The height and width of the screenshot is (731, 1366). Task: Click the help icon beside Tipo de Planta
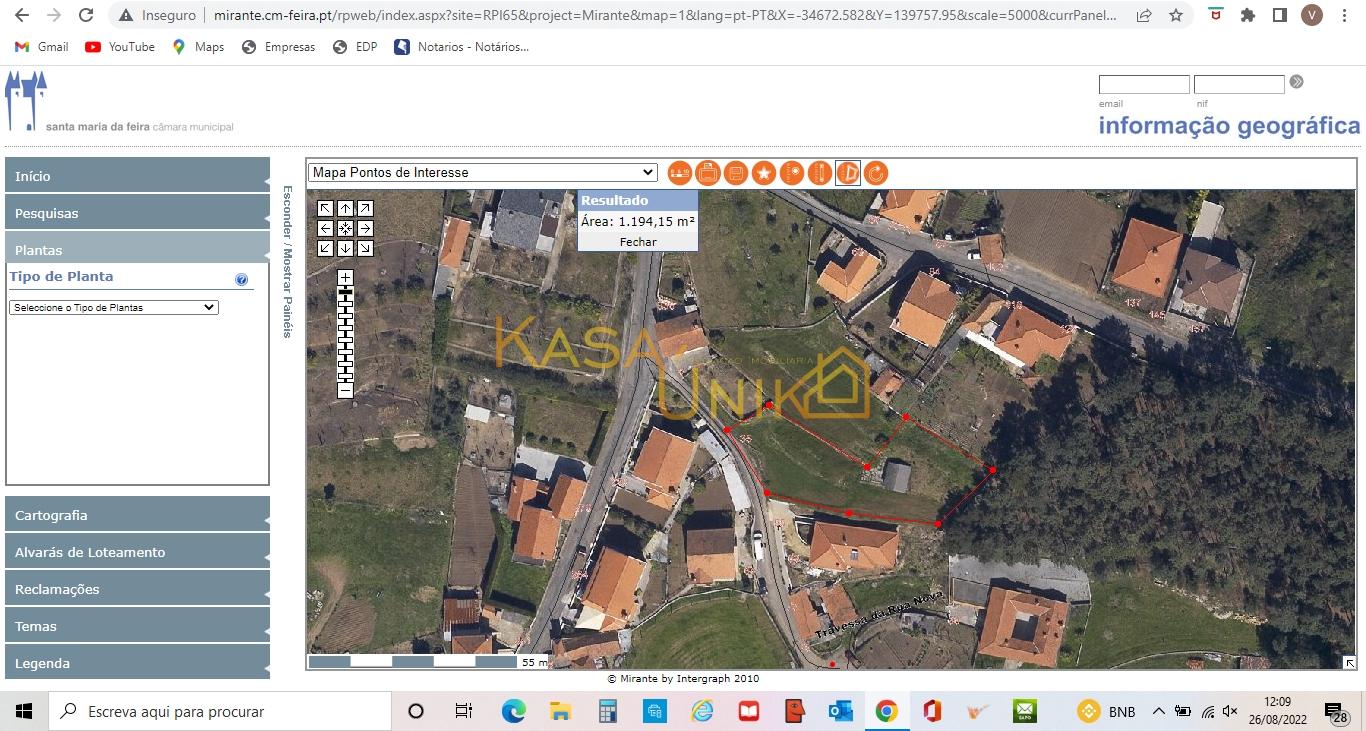(241, 280)
